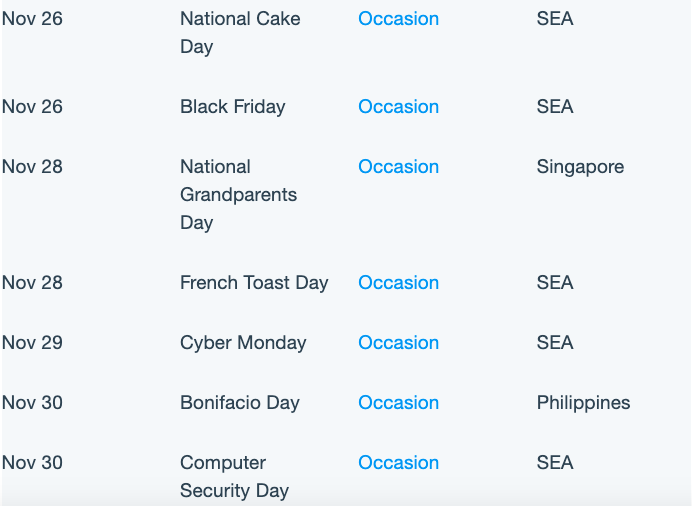Select the Computer Security Day event name
692x506 pixels.
pos(234,476)
